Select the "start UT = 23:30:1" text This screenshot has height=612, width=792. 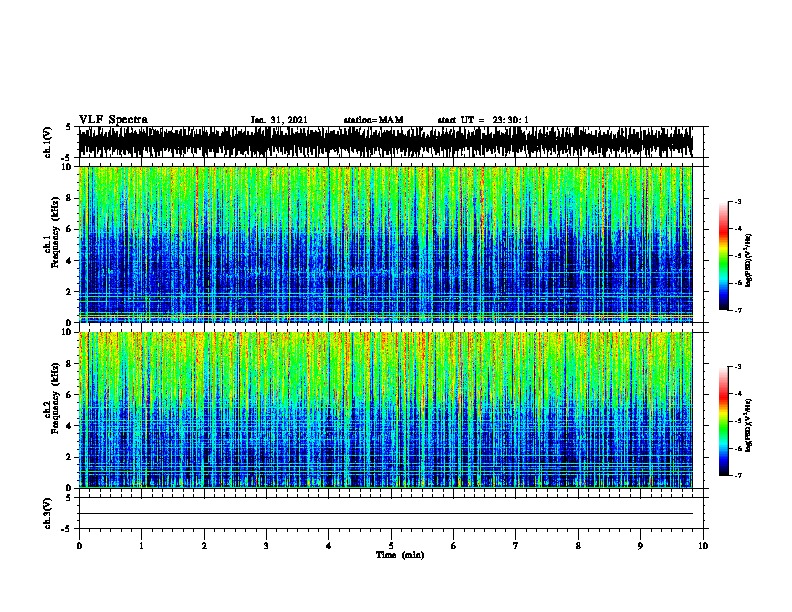pyautogui.click(x=483, y=120)
